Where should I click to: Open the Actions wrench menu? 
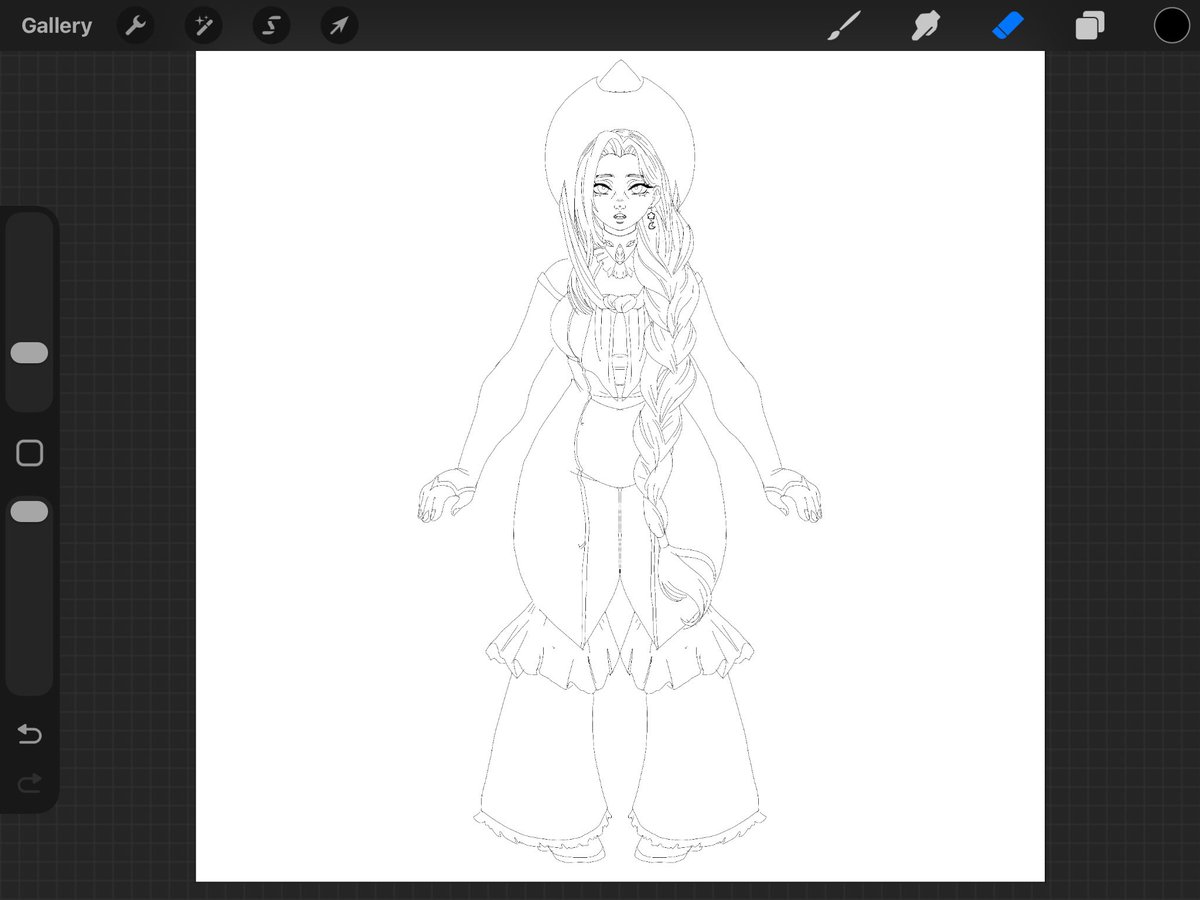point(135,25)
